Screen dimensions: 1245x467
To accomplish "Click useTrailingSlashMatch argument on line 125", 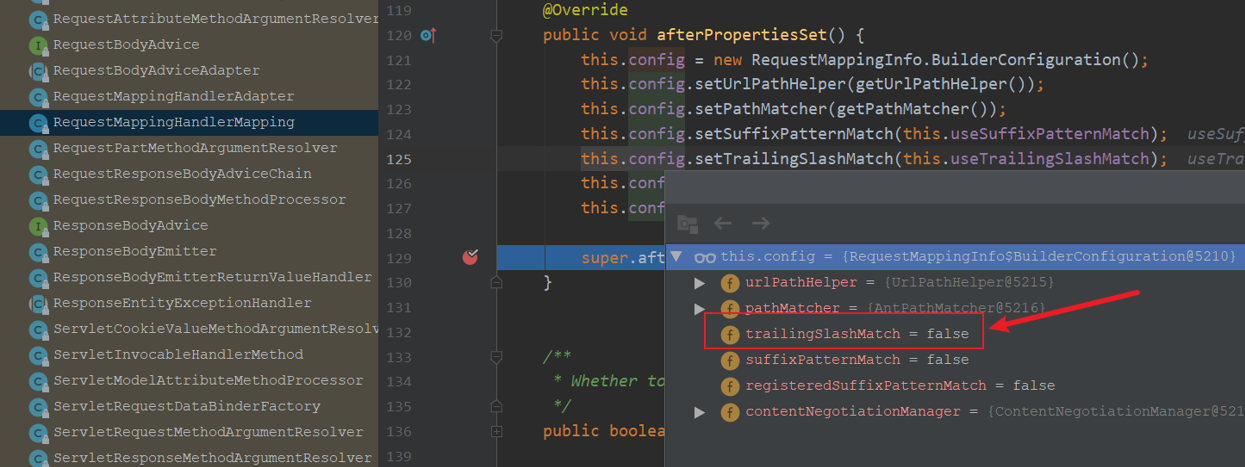I will coord(1055,159).
